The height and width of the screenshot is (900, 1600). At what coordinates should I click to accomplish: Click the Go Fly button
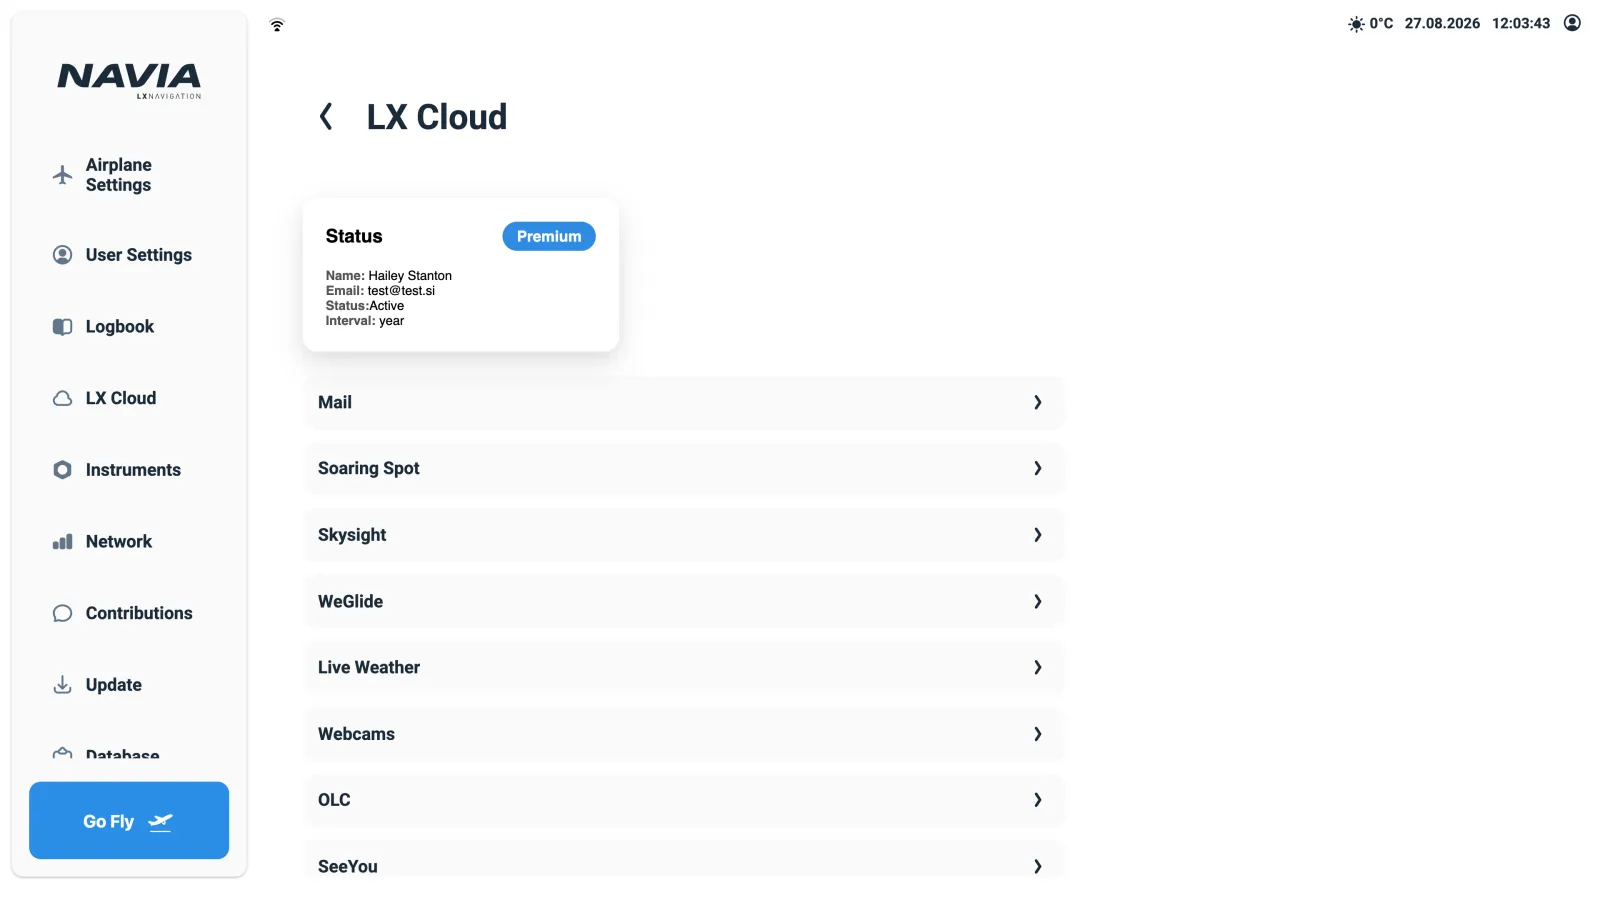pyautogui.click(x=129, y=820)
